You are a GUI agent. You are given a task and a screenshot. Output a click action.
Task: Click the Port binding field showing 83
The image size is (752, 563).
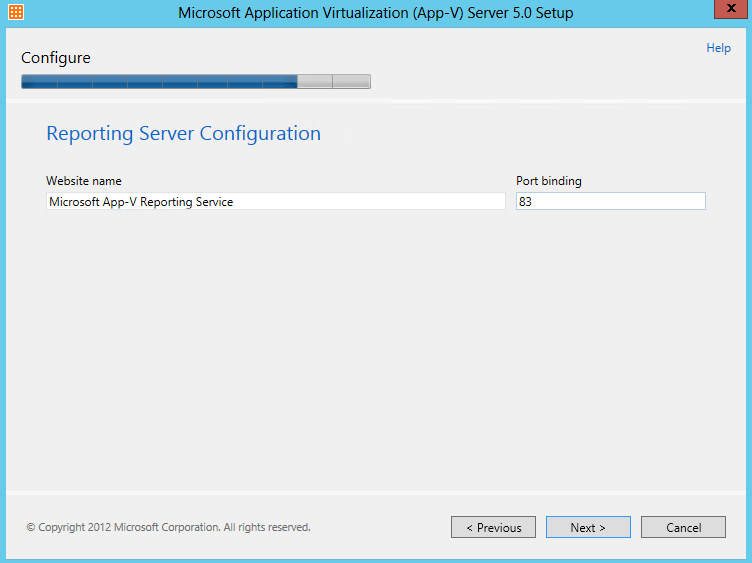(611, 201)
